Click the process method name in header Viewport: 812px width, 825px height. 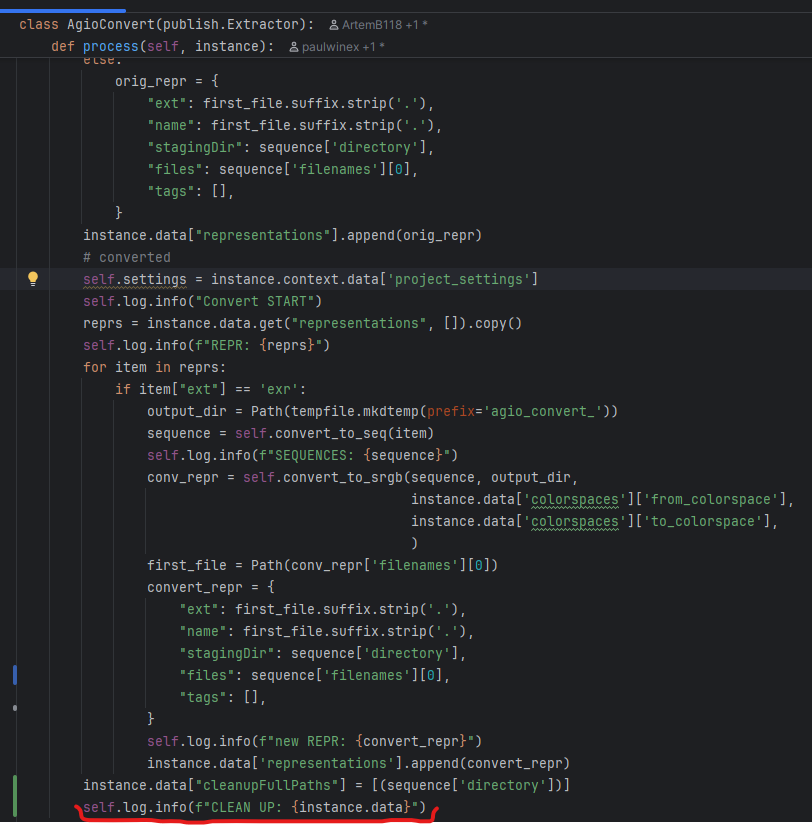(111, 47)
